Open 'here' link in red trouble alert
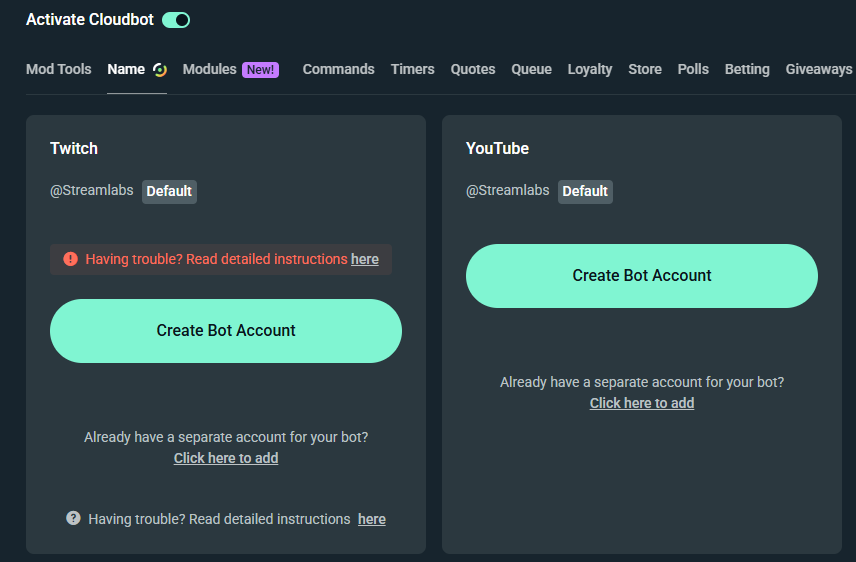856x562 pixels. (x=365, y=259)
